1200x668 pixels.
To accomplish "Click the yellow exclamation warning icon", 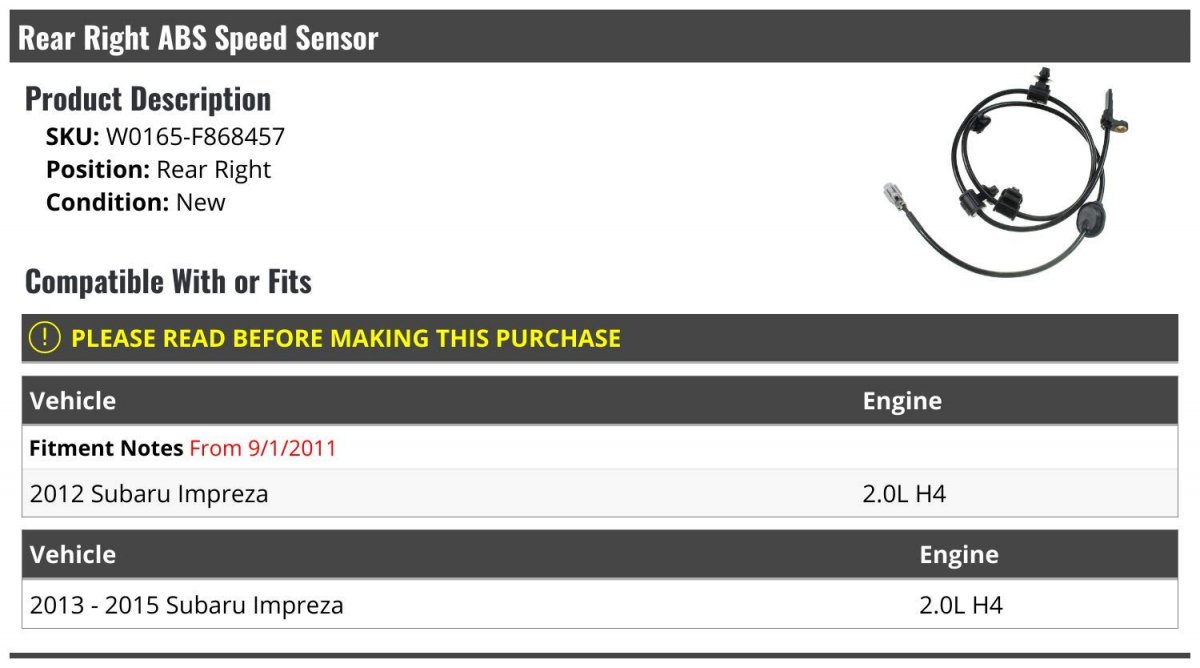I will pos(45,338).
